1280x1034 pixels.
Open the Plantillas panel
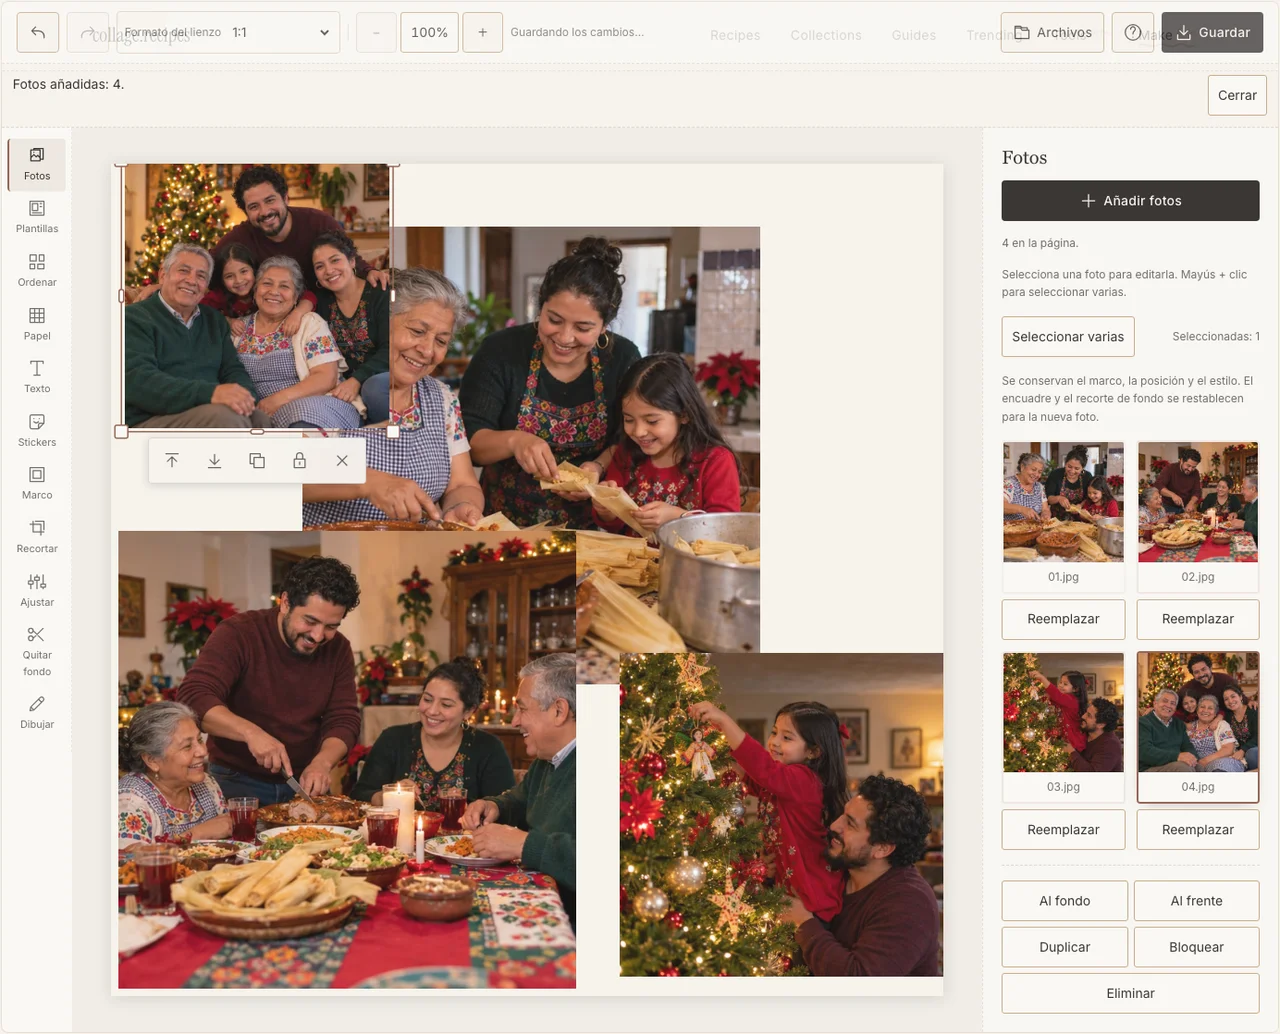(37, 217)
